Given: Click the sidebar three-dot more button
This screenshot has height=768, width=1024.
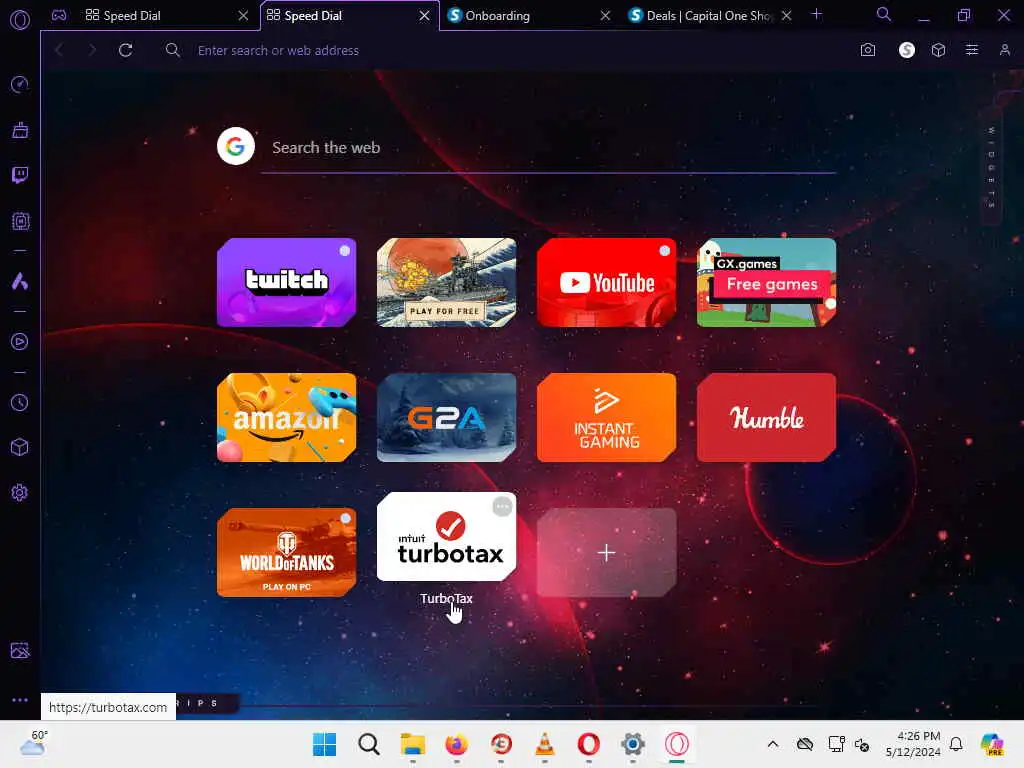Looking at the screenshot, I should click(x=20, y=699).
